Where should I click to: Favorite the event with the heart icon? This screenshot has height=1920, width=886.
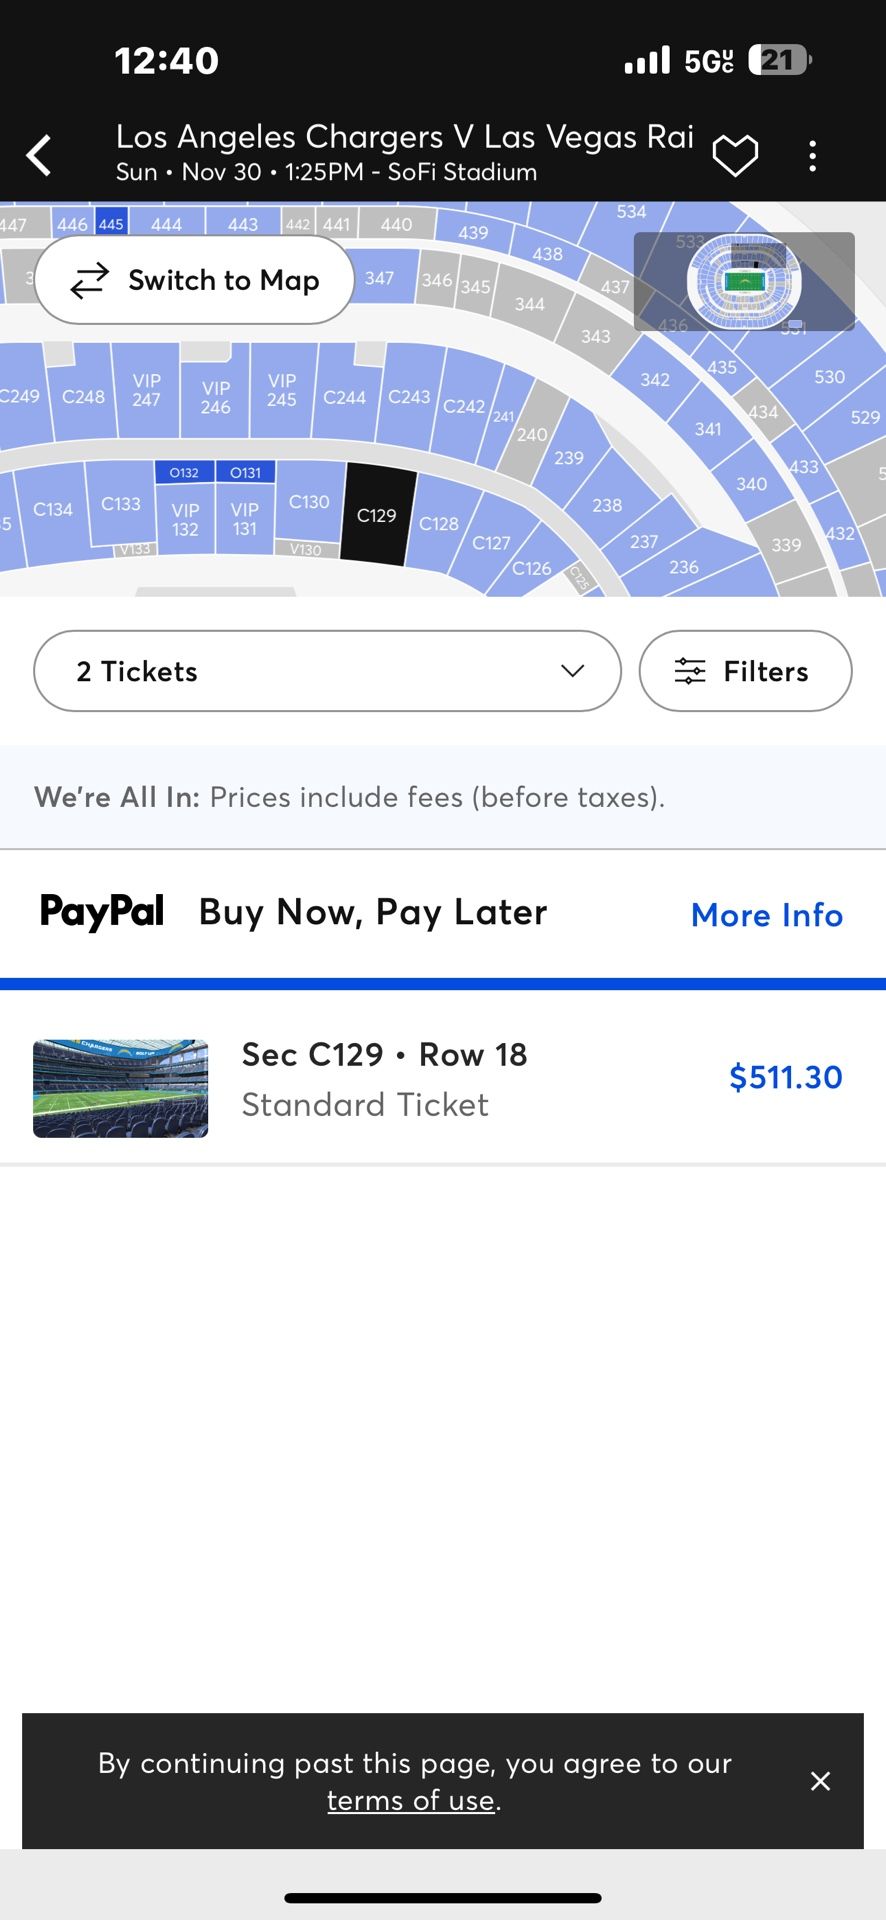click(736, 156)
